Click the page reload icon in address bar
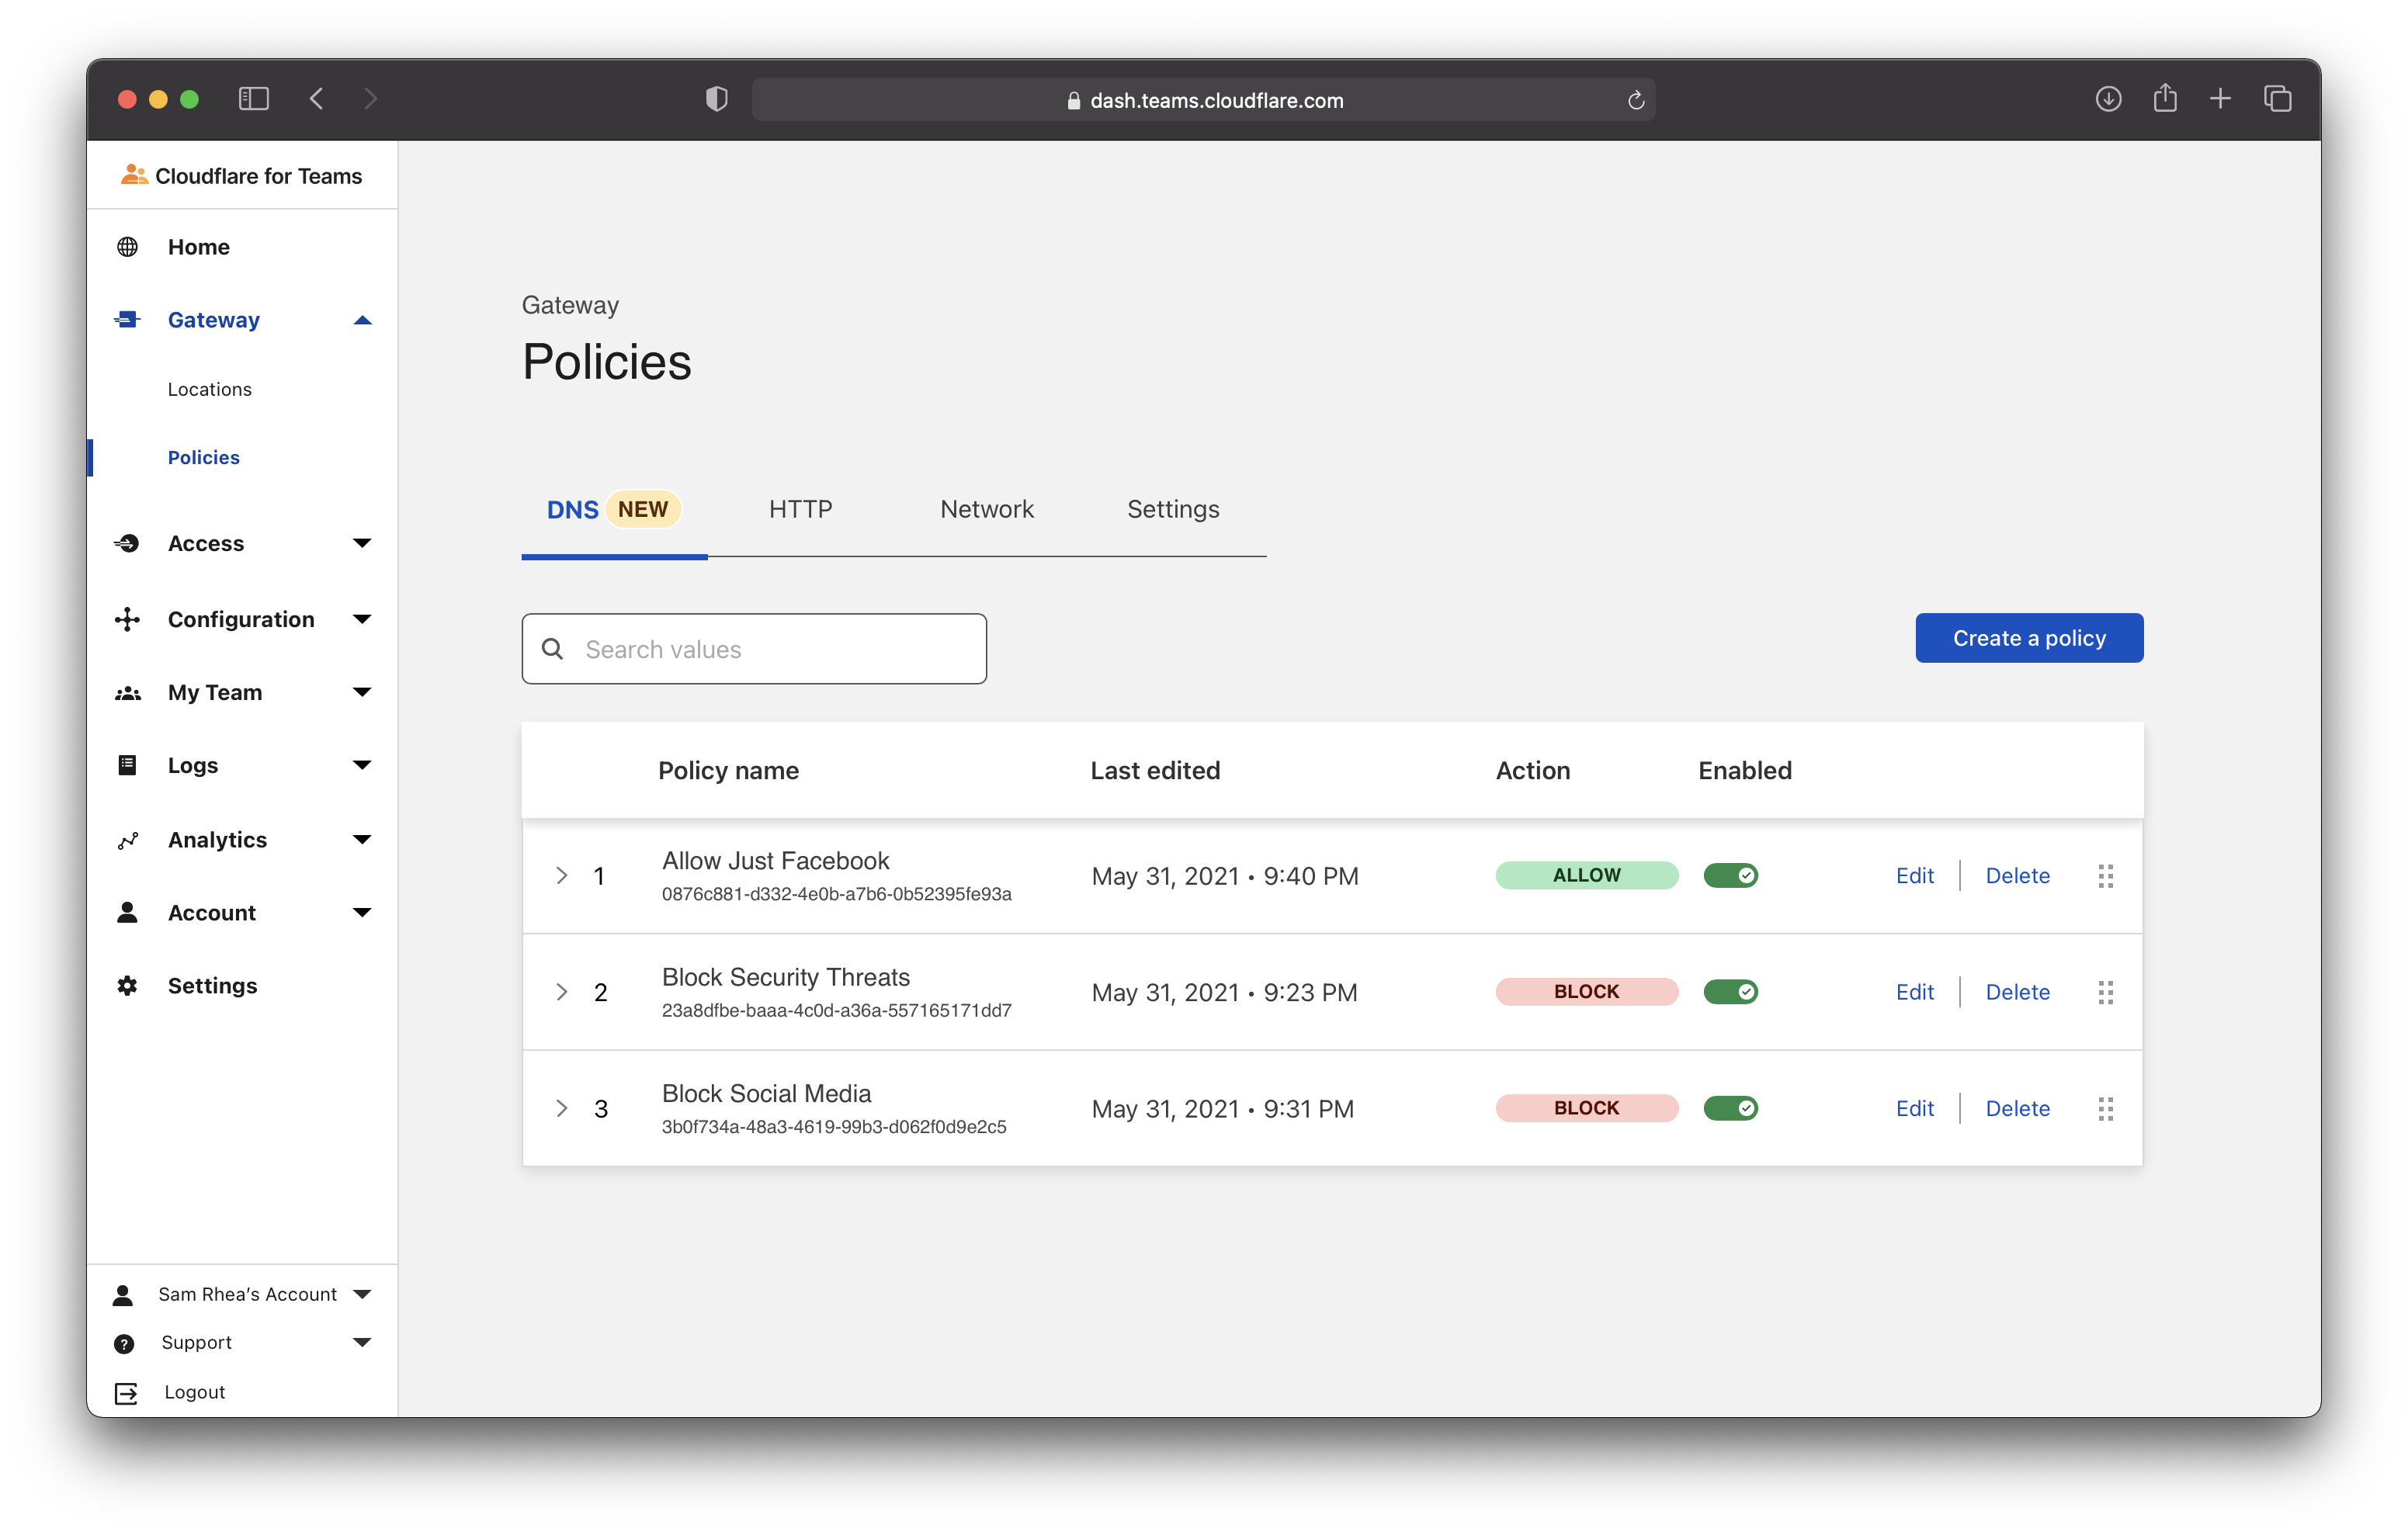The image size is (2408, 1532). [1635, 100]
